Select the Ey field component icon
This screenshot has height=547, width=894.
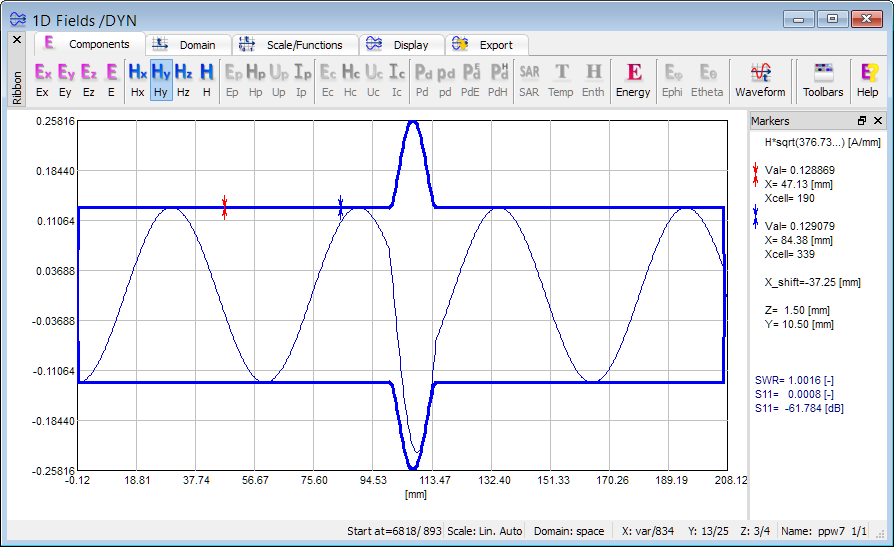coord(66,79)
